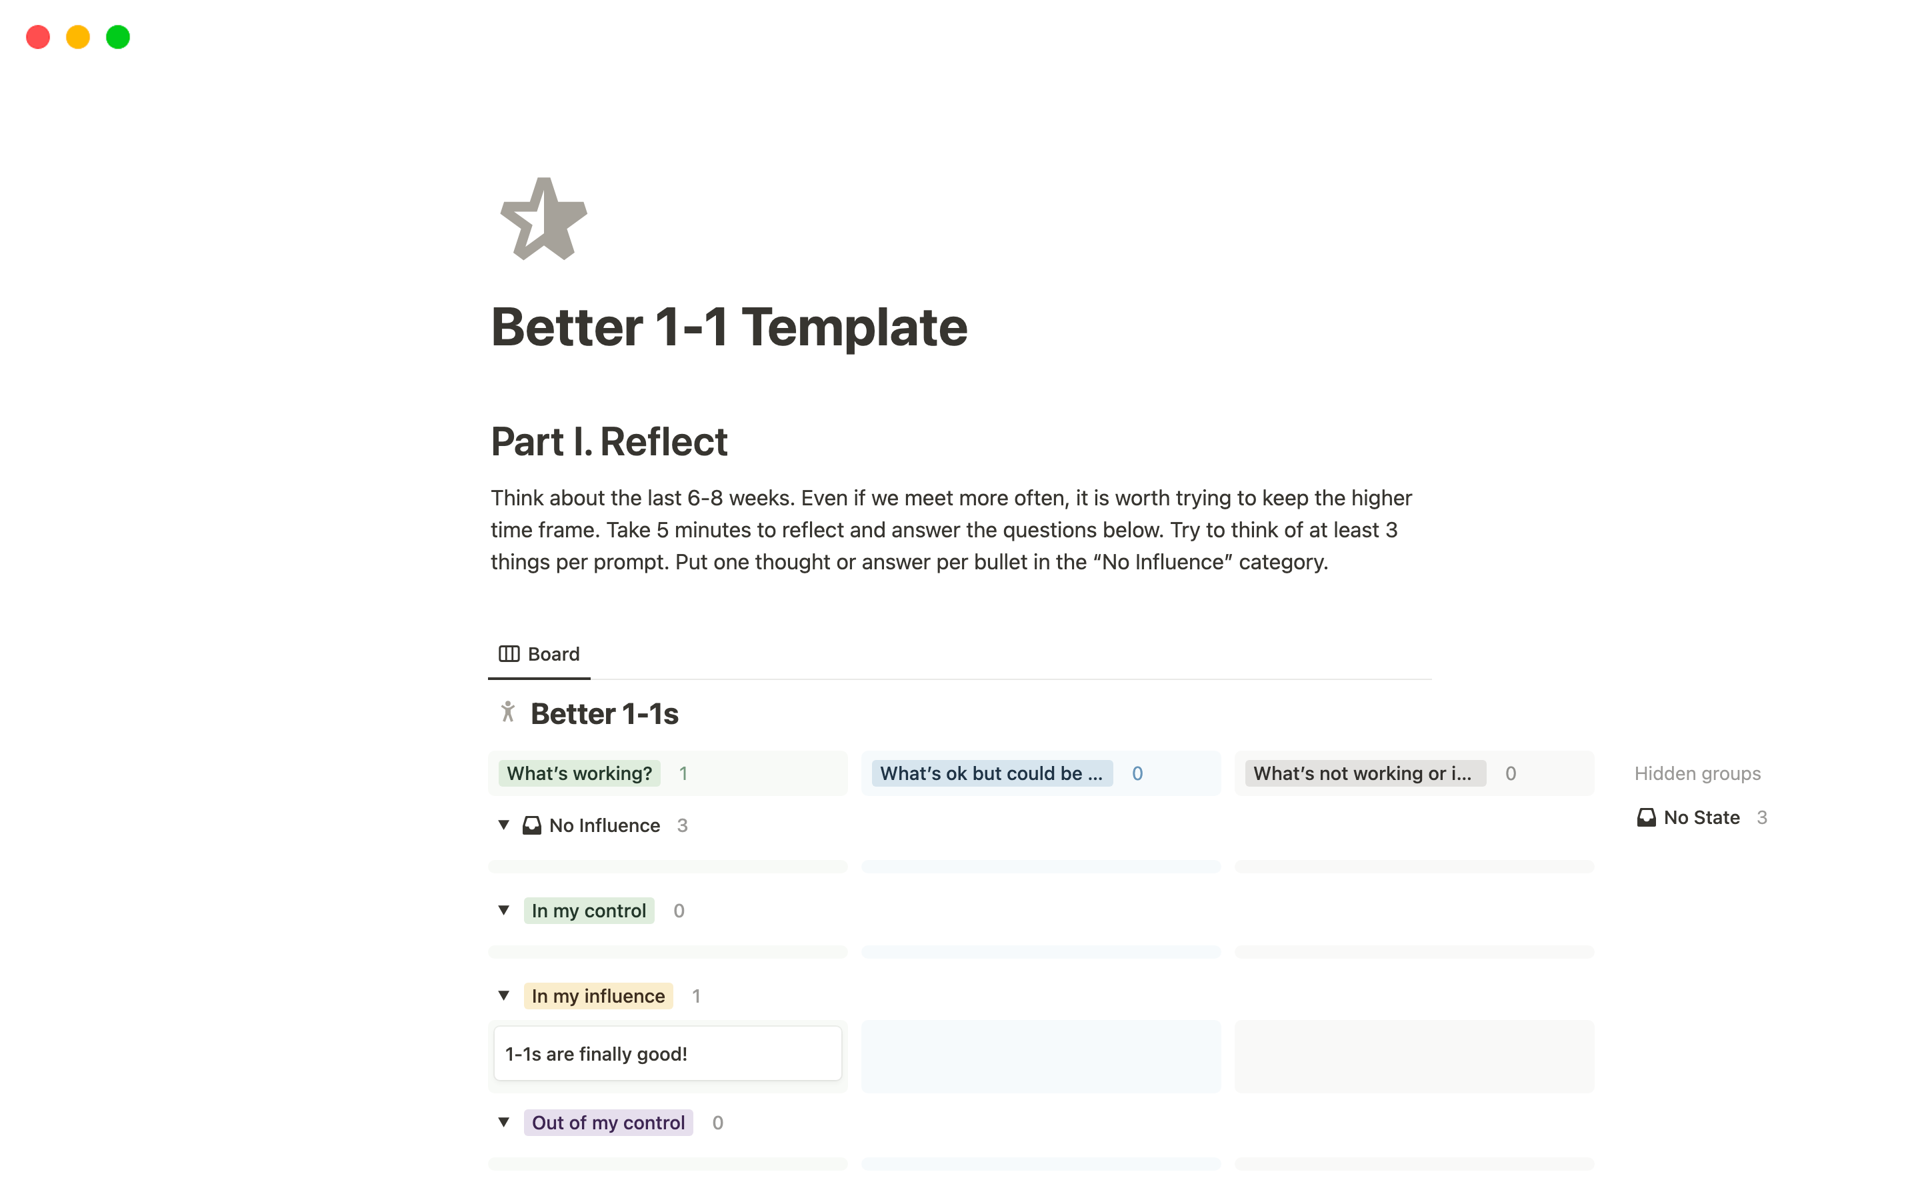
Task: Select the What's working? column tag
Action: (579, 773)
